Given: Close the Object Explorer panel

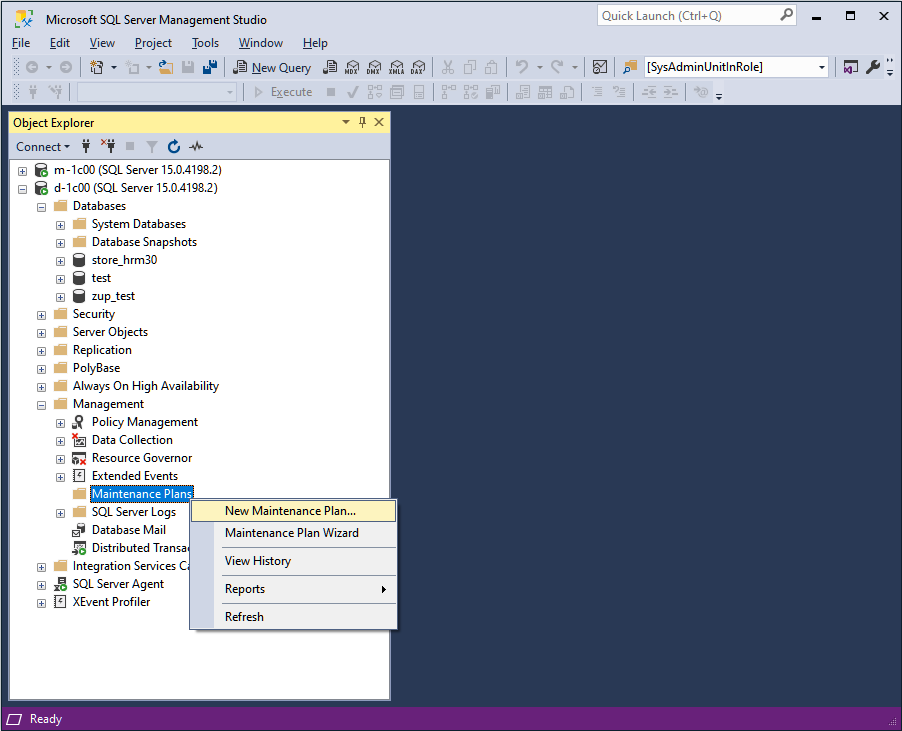Looking at the screenshot, I should tap(379, 122).
